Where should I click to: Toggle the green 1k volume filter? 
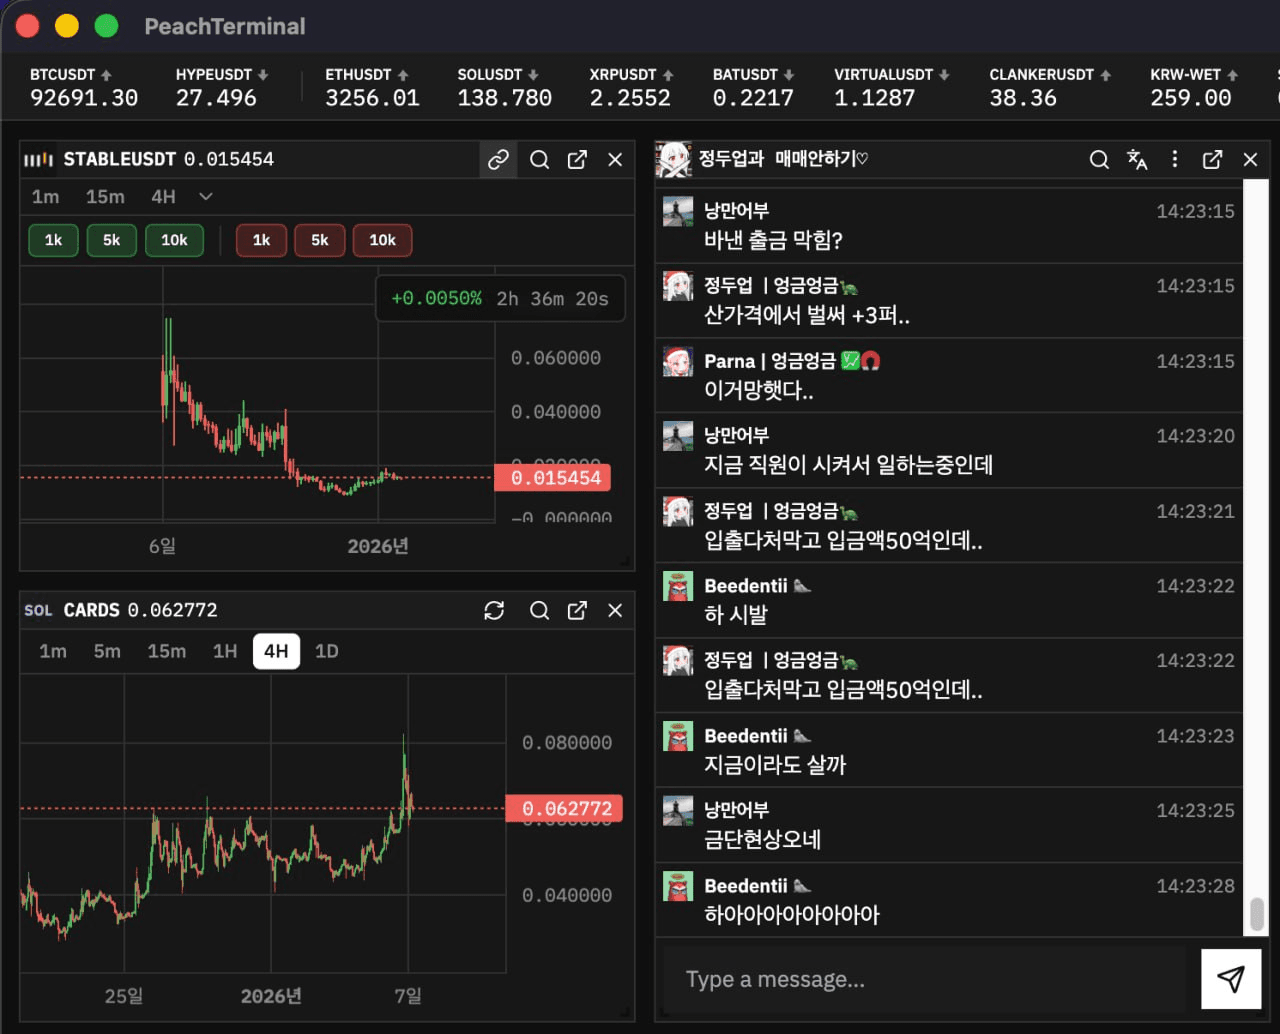point(52,240)
